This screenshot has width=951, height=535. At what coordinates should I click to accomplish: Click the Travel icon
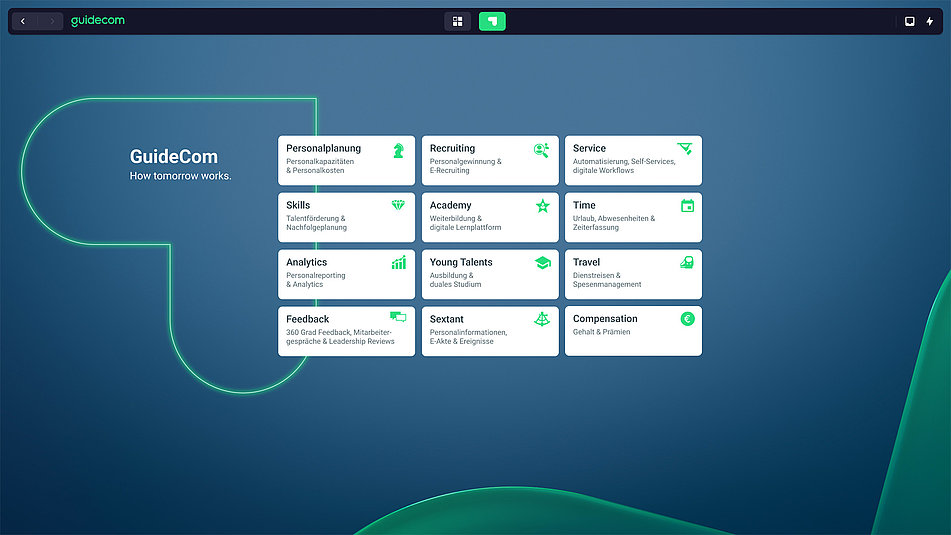[687, 262]
